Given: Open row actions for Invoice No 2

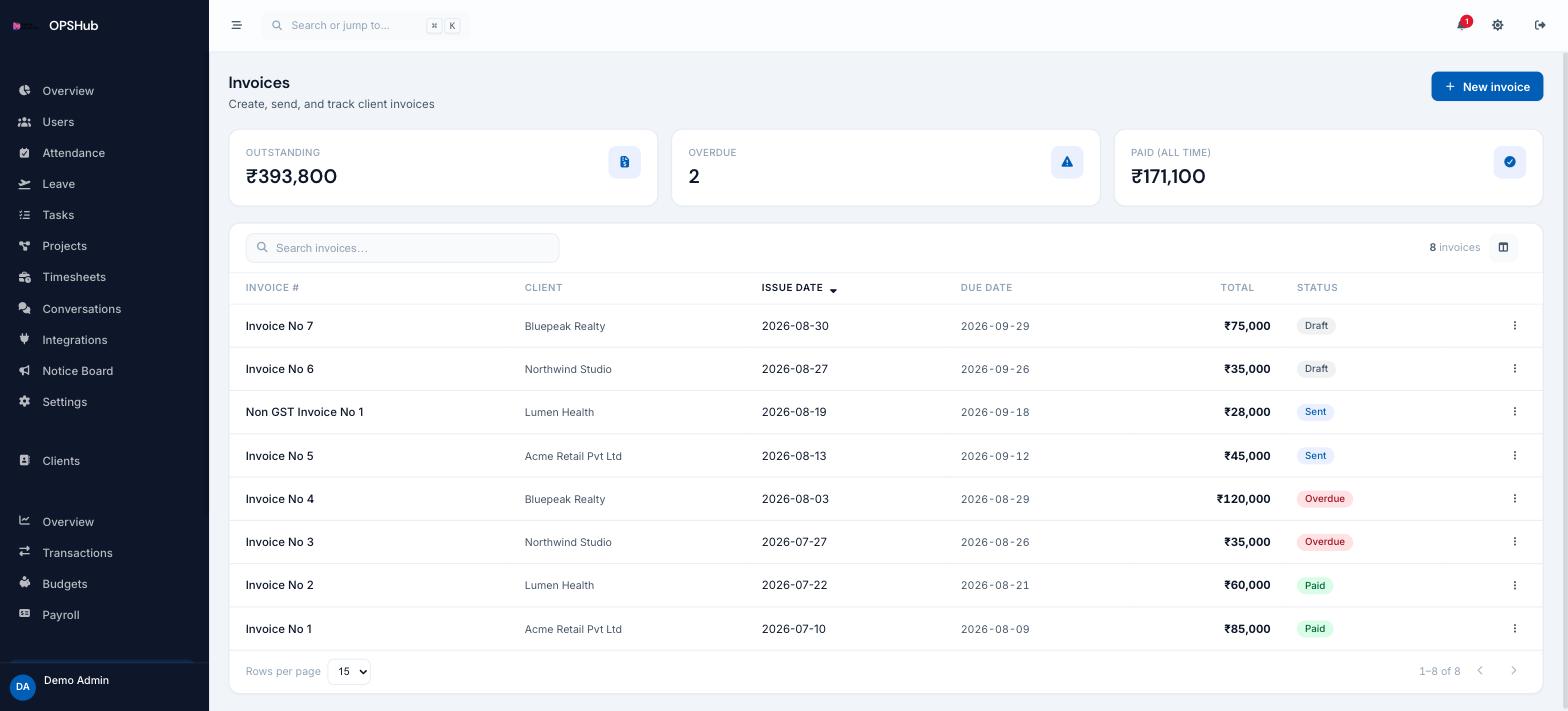Looking at the screenshot, I should point(1514,585).
